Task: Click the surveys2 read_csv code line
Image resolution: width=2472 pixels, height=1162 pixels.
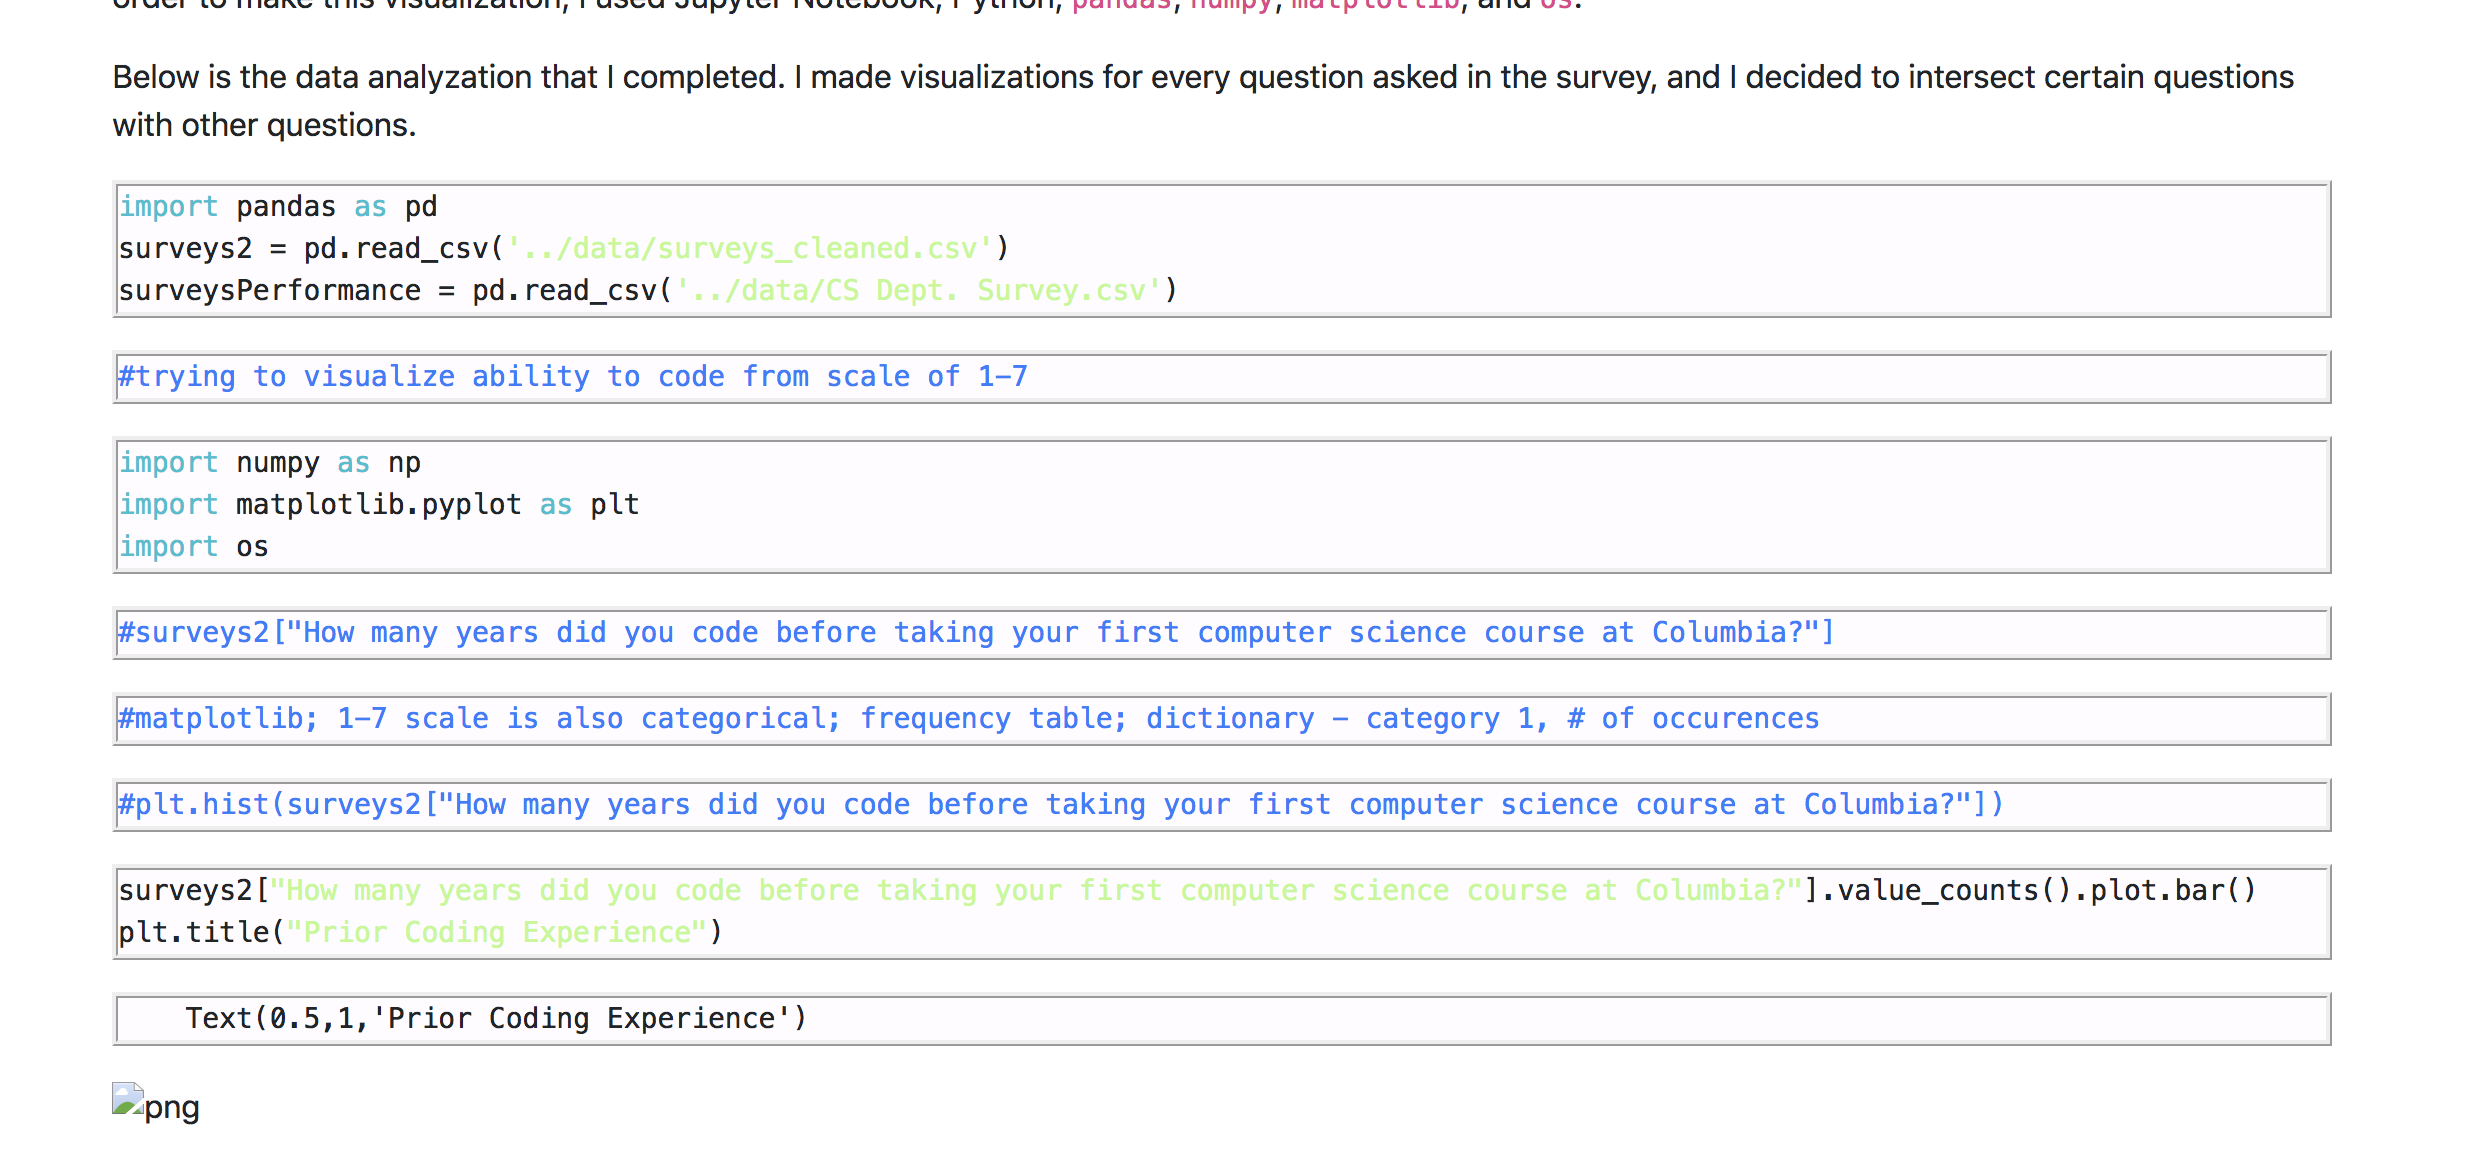Action: [x=563, y=249]
